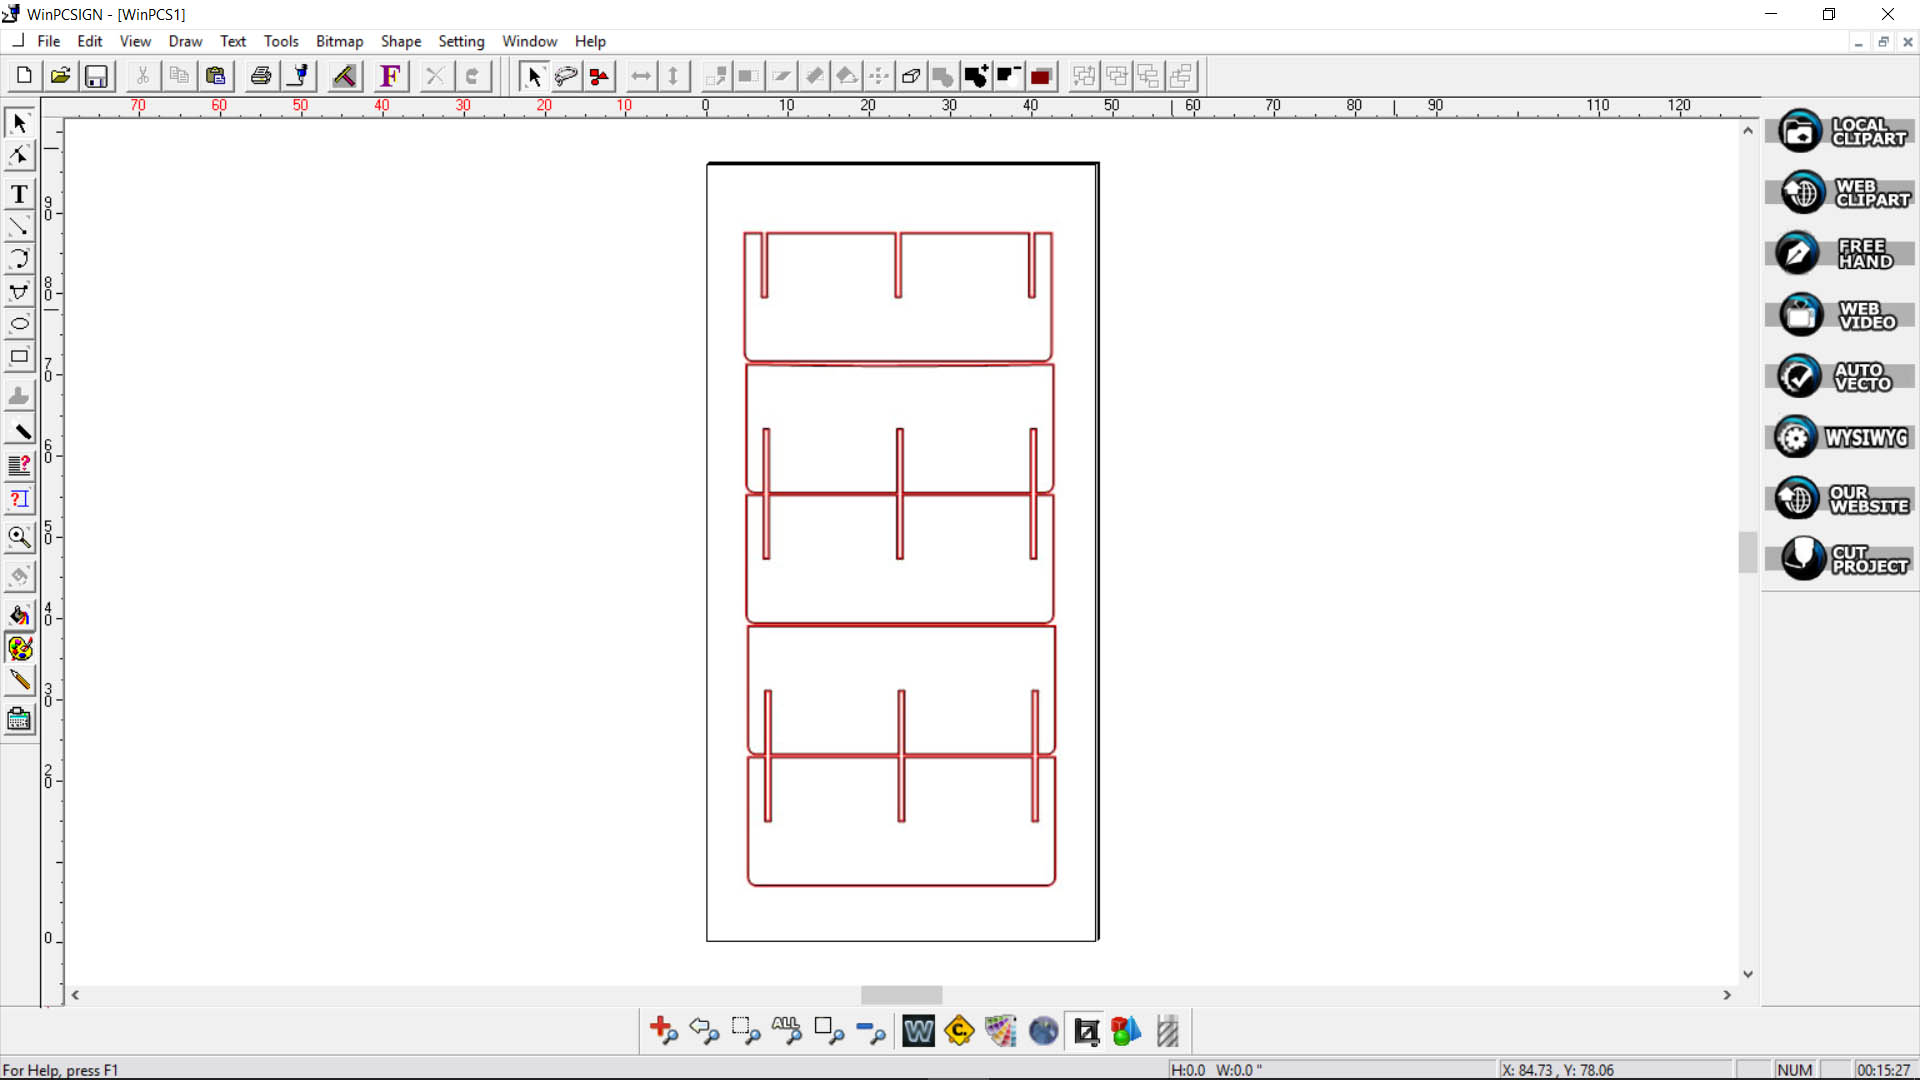Viewport: 1920px width, 1080px height.
Task: Select the Text tool T icon
Action: click(x=19, y=194)
